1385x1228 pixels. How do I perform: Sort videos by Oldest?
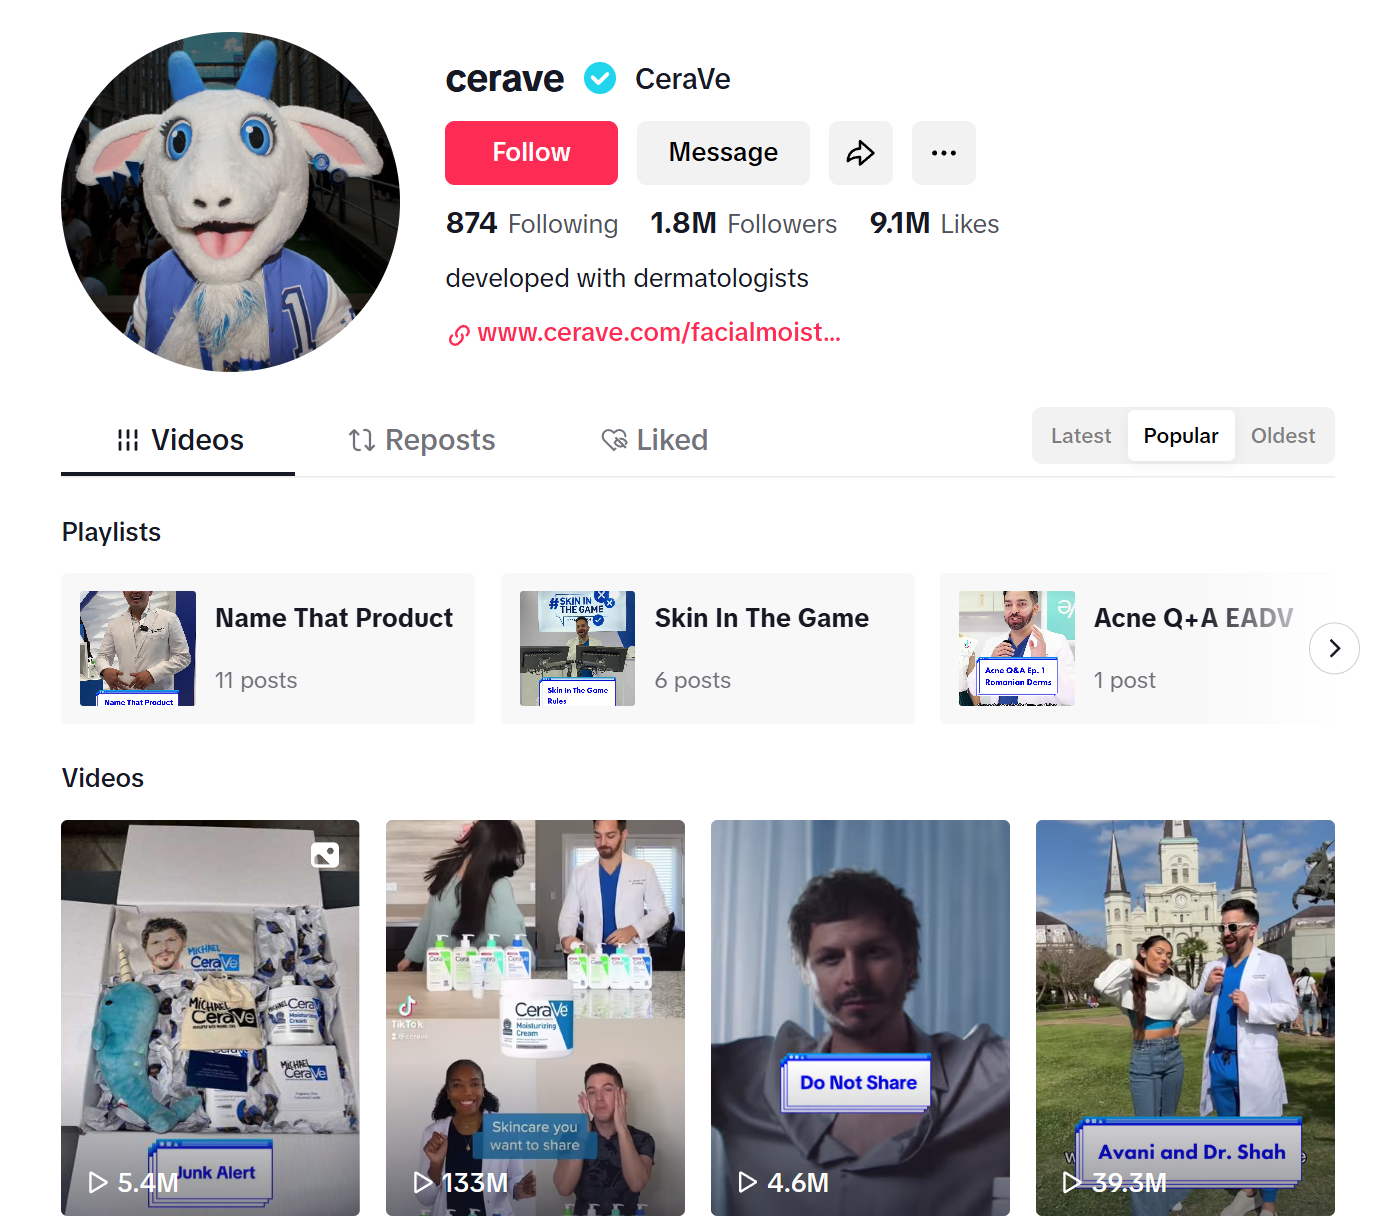click(1283, 436)
